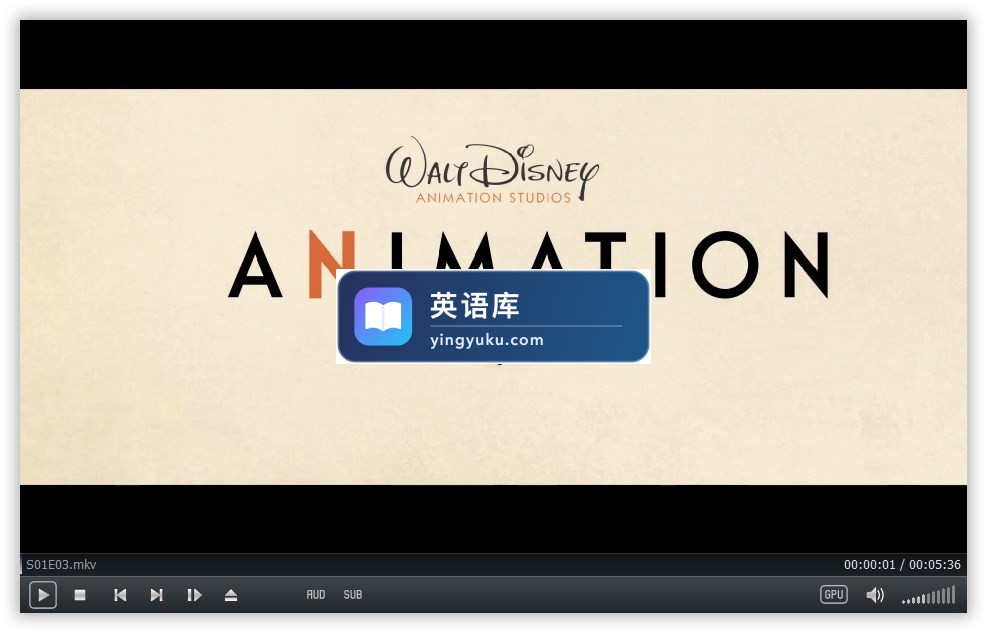This screenshot has height=633, width=987.
Task: Start playback with the Play button
Action: pos(43,595)
